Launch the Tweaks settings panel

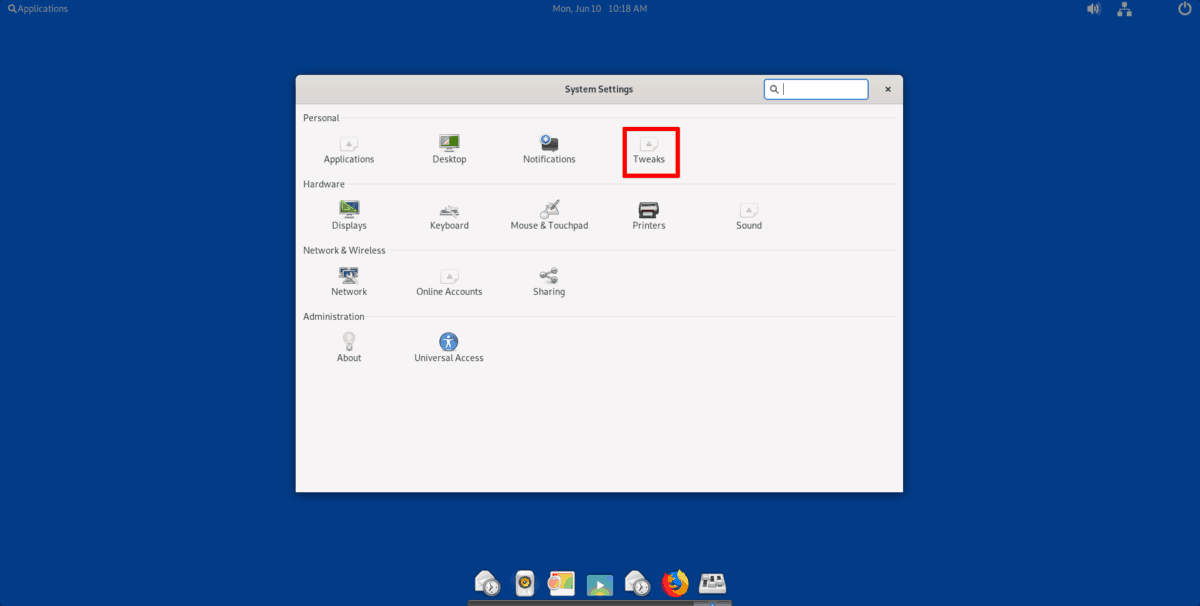649,150
